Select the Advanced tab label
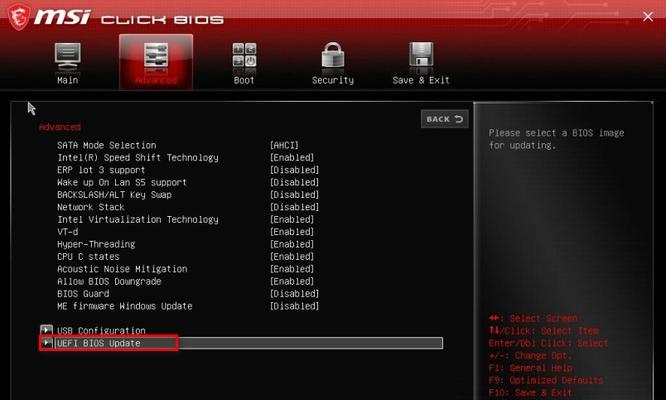This screenshot has height=400, width=666. pyautogui.click(x=156, y=80)
